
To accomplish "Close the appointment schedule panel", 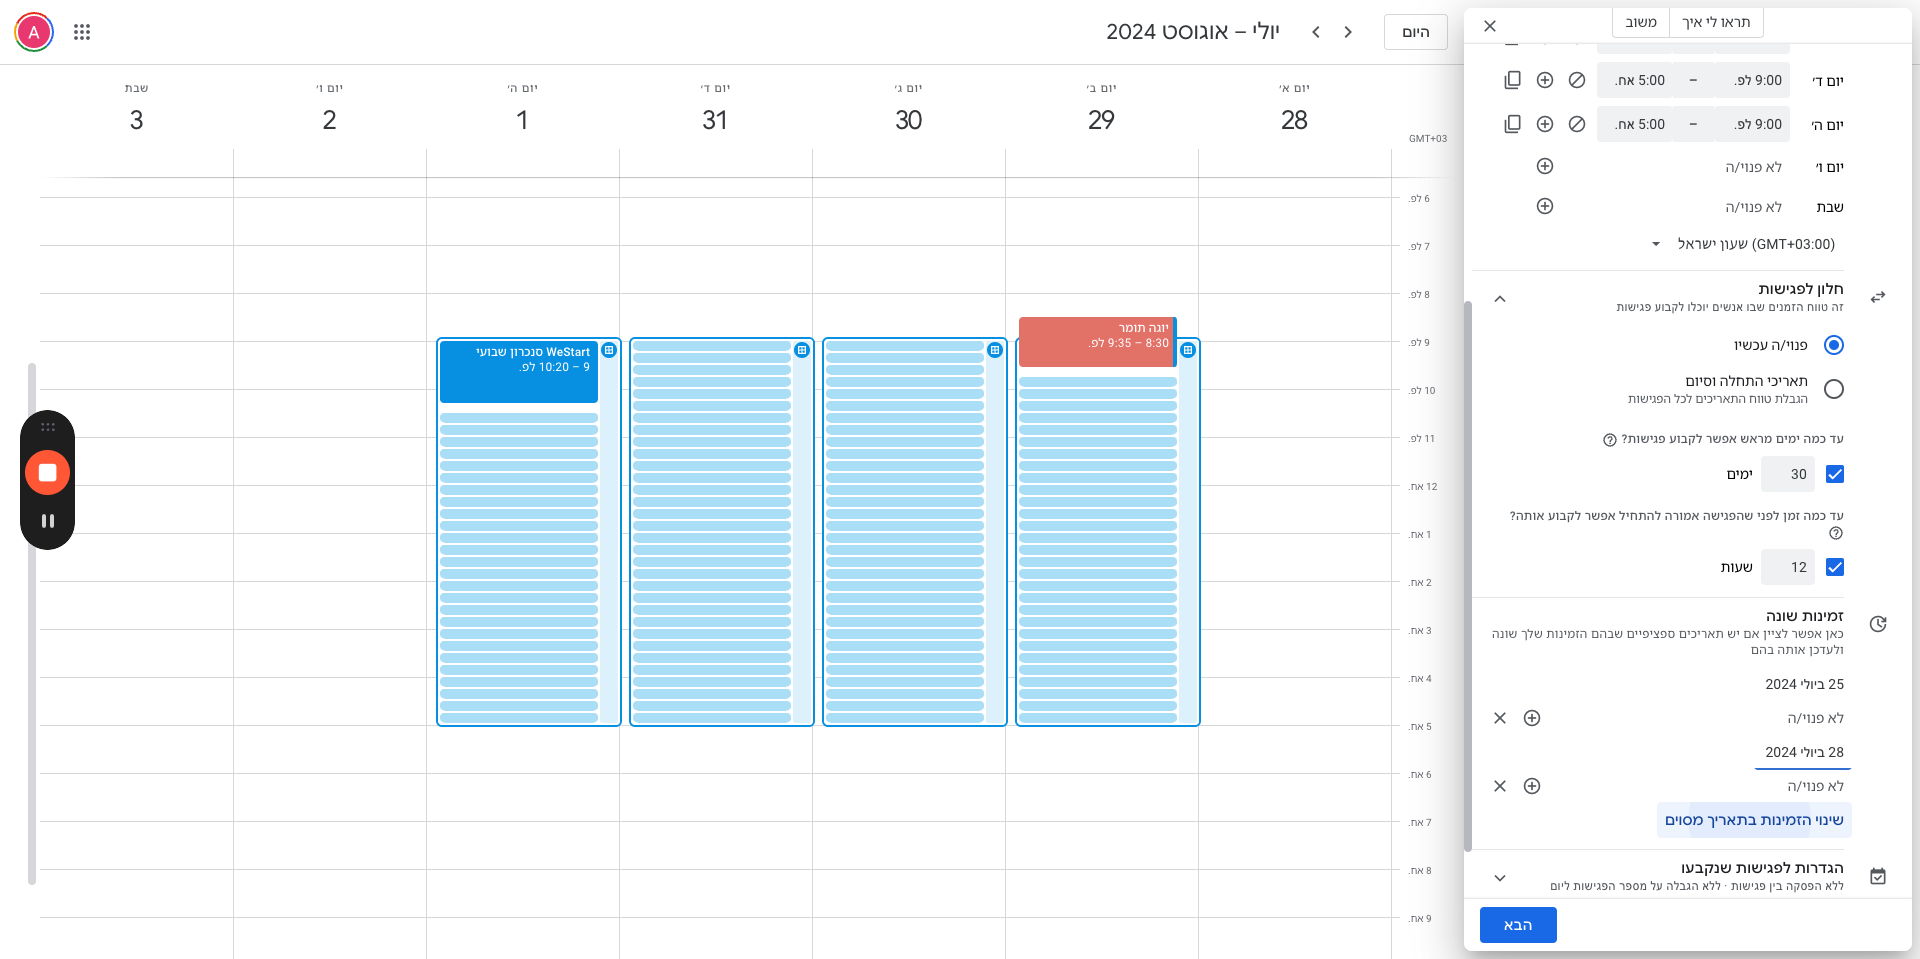I will click(x=1490, y=26).
